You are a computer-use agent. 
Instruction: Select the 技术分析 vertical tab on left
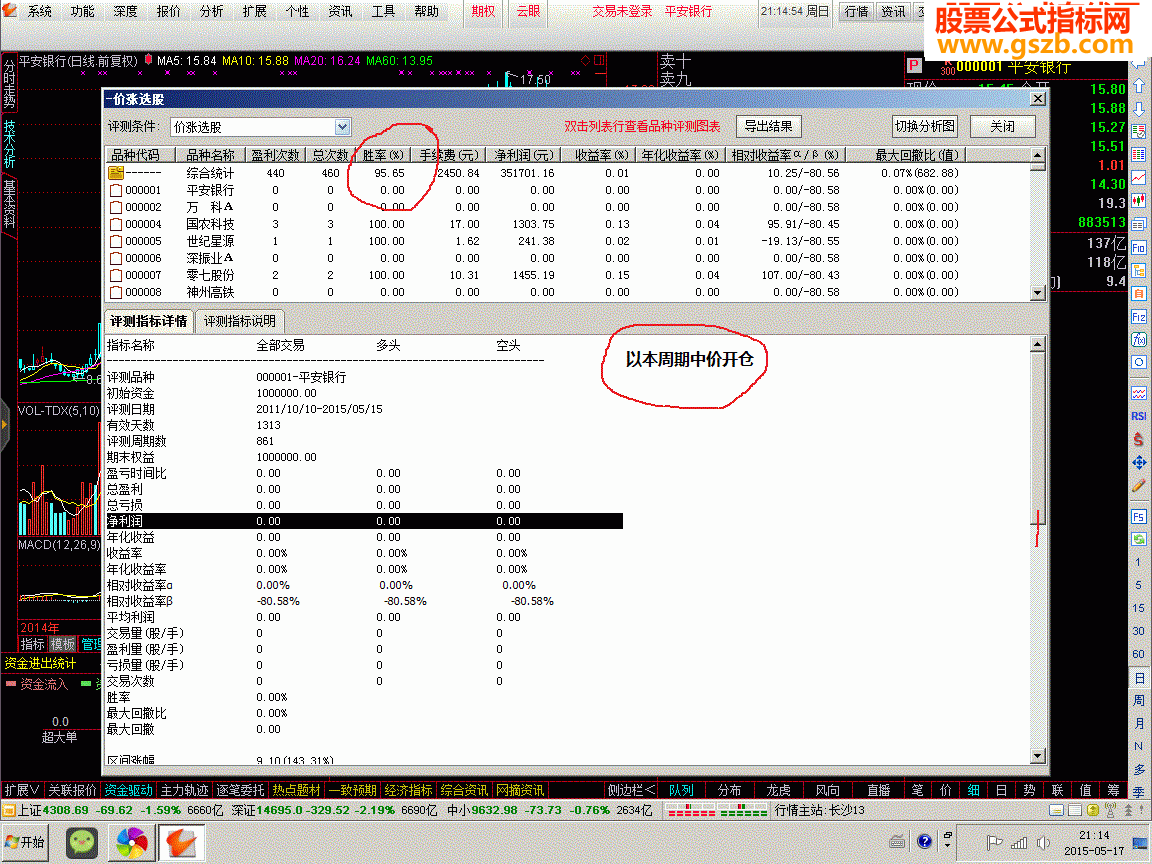[x=9, y=143]
